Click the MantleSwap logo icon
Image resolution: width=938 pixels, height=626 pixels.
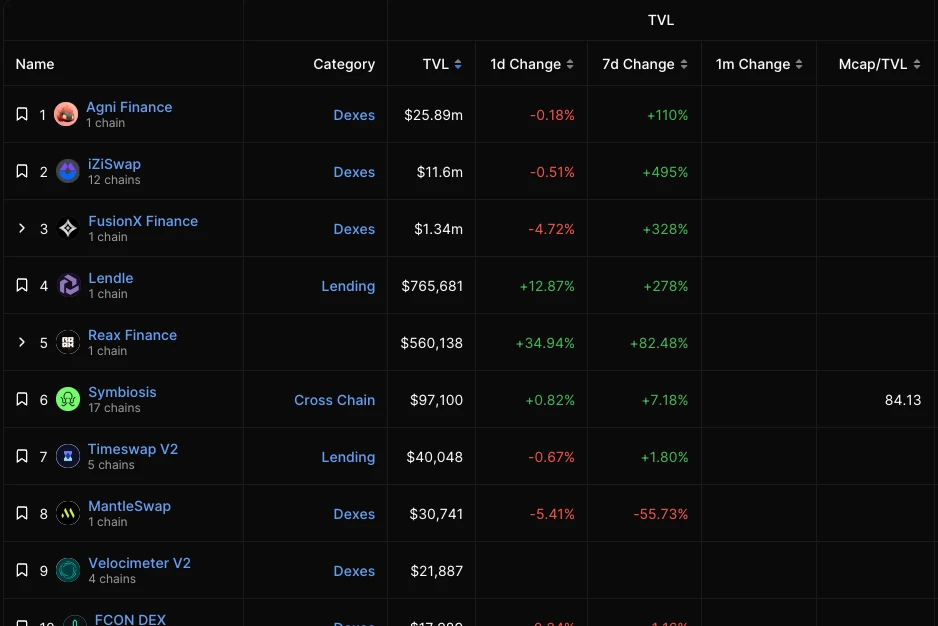68,513
